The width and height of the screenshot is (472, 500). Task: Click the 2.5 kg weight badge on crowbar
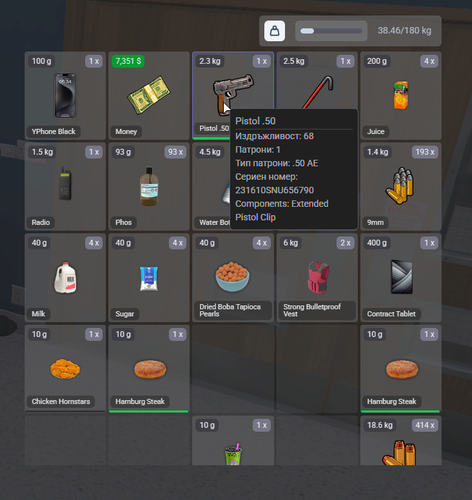point(294,61)
